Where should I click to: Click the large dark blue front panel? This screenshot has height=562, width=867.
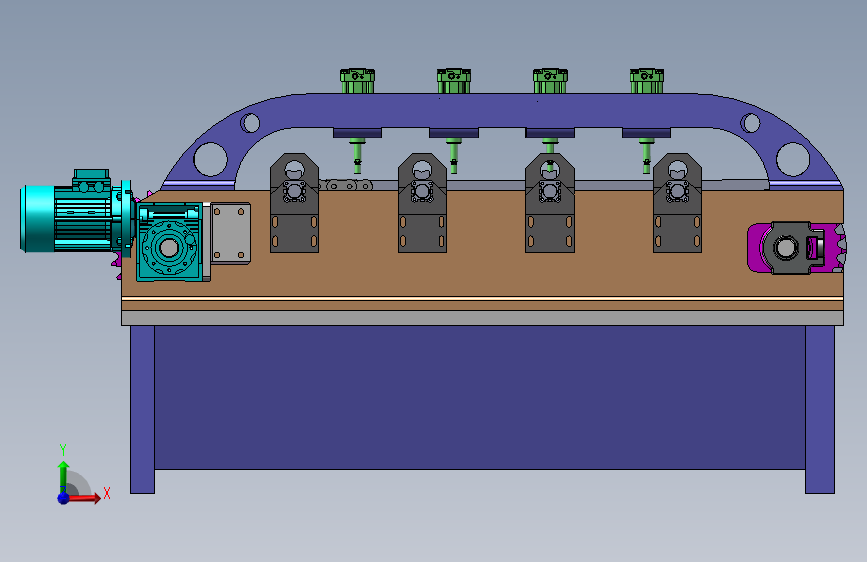(x=480, y=397)
